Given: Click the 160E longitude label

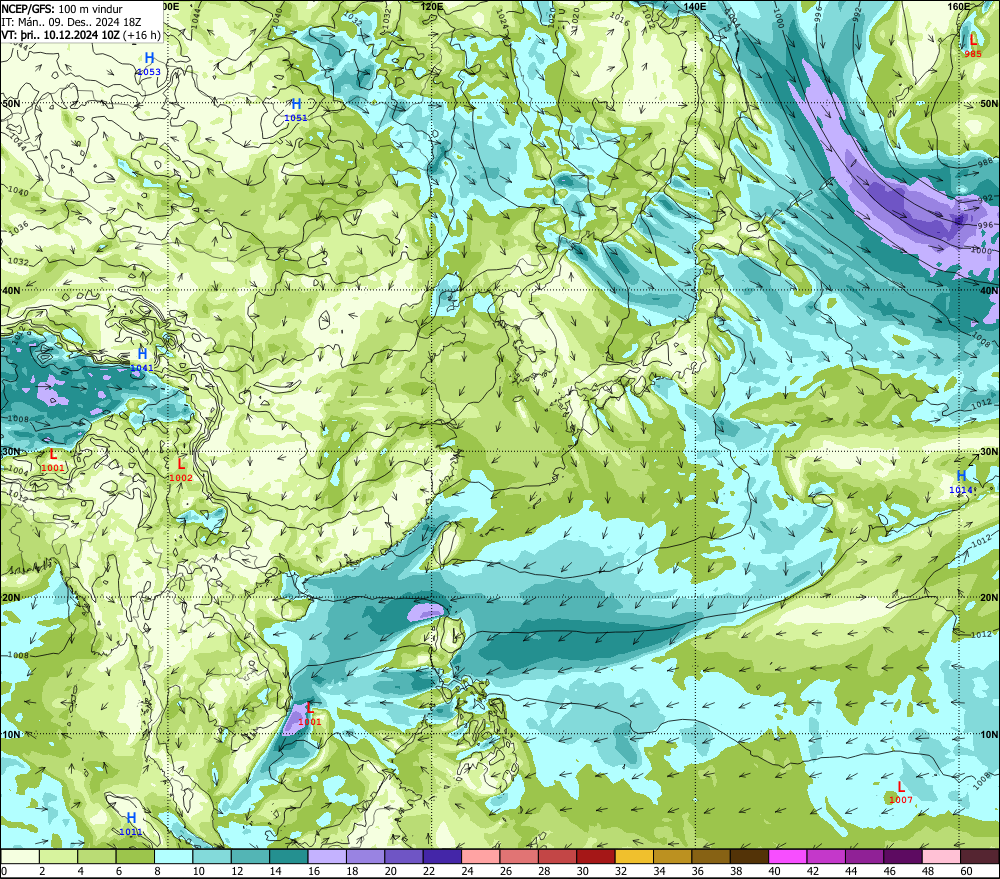Looking at the screenshot, I should [x=959, y=6].
